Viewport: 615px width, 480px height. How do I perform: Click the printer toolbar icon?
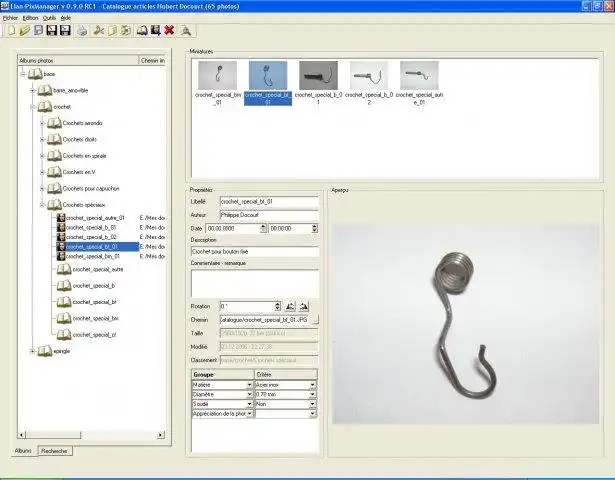click(x=82, y=30)
